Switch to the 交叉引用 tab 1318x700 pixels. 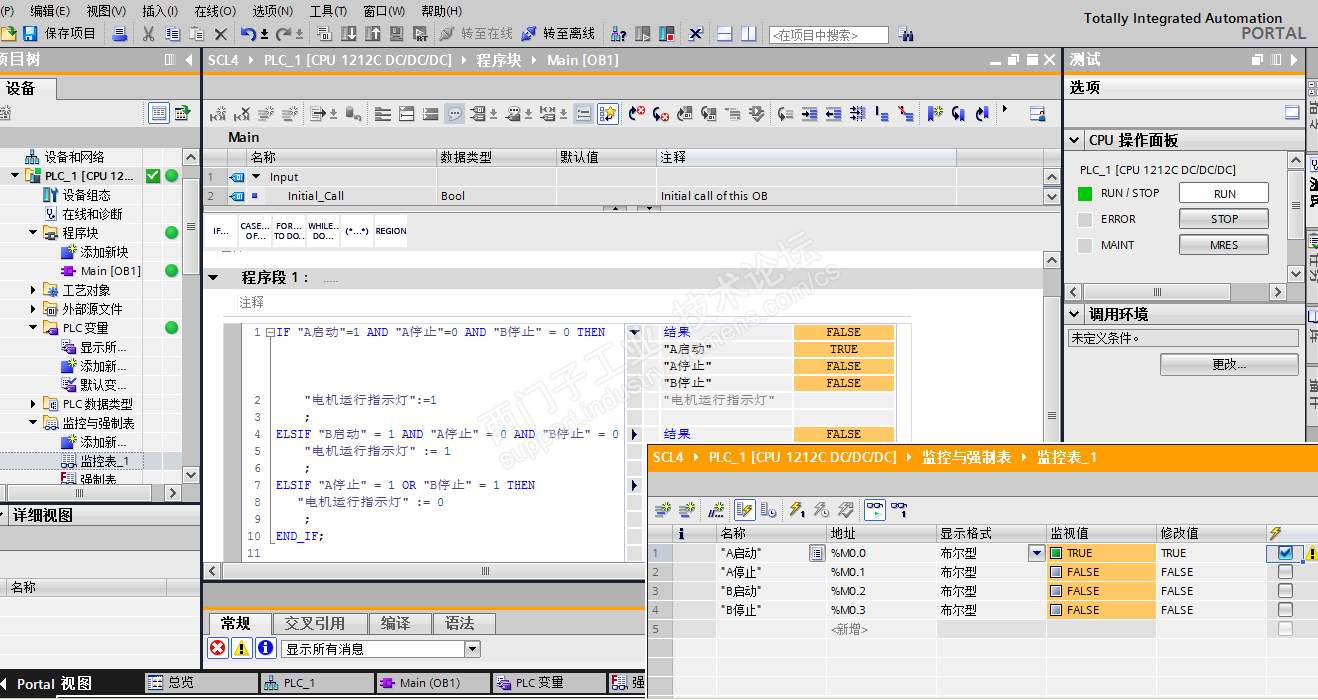tap(314, 623)
